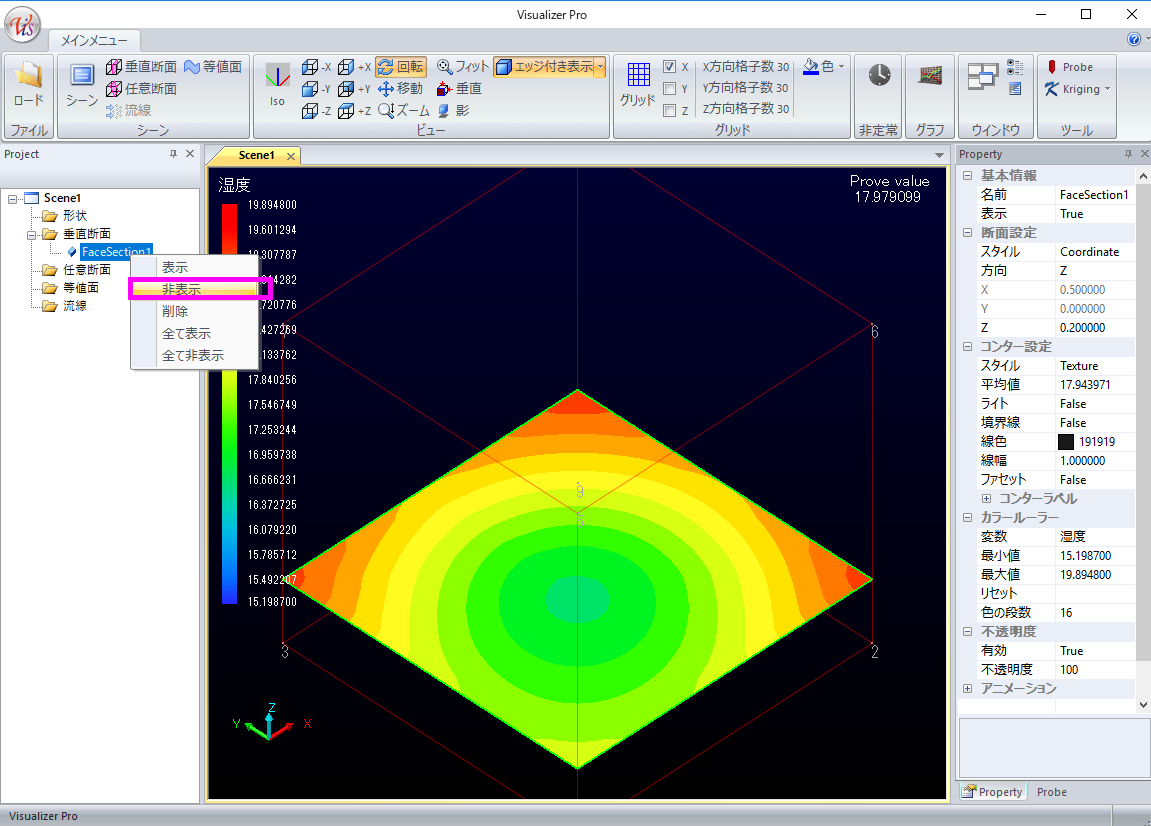Screen dimensions: 1151x826
Task: Click the ロード (Load) file icon
Action: coord(28,82)
